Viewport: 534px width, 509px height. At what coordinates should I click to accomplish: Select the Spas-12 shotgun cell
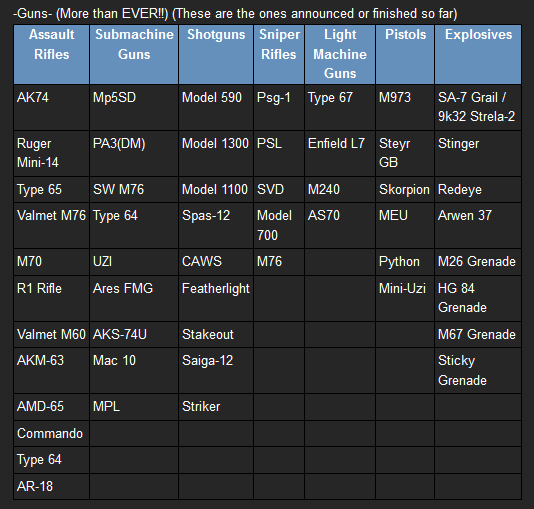[216, 225]
